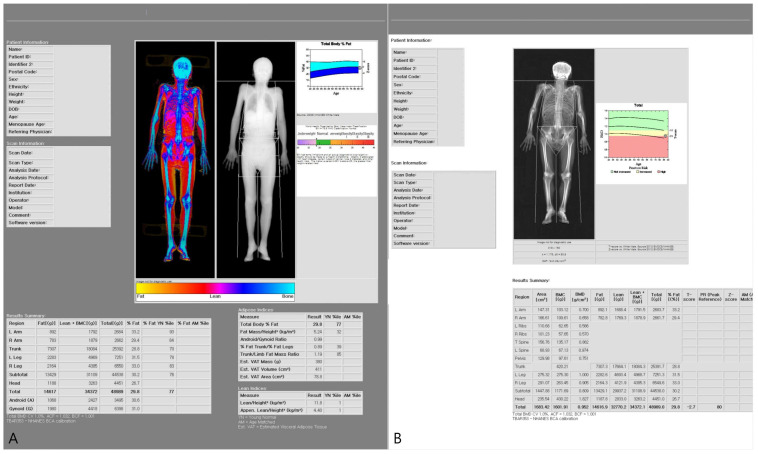Click the grayscale soft-tissue body scan in panel A

256,160
